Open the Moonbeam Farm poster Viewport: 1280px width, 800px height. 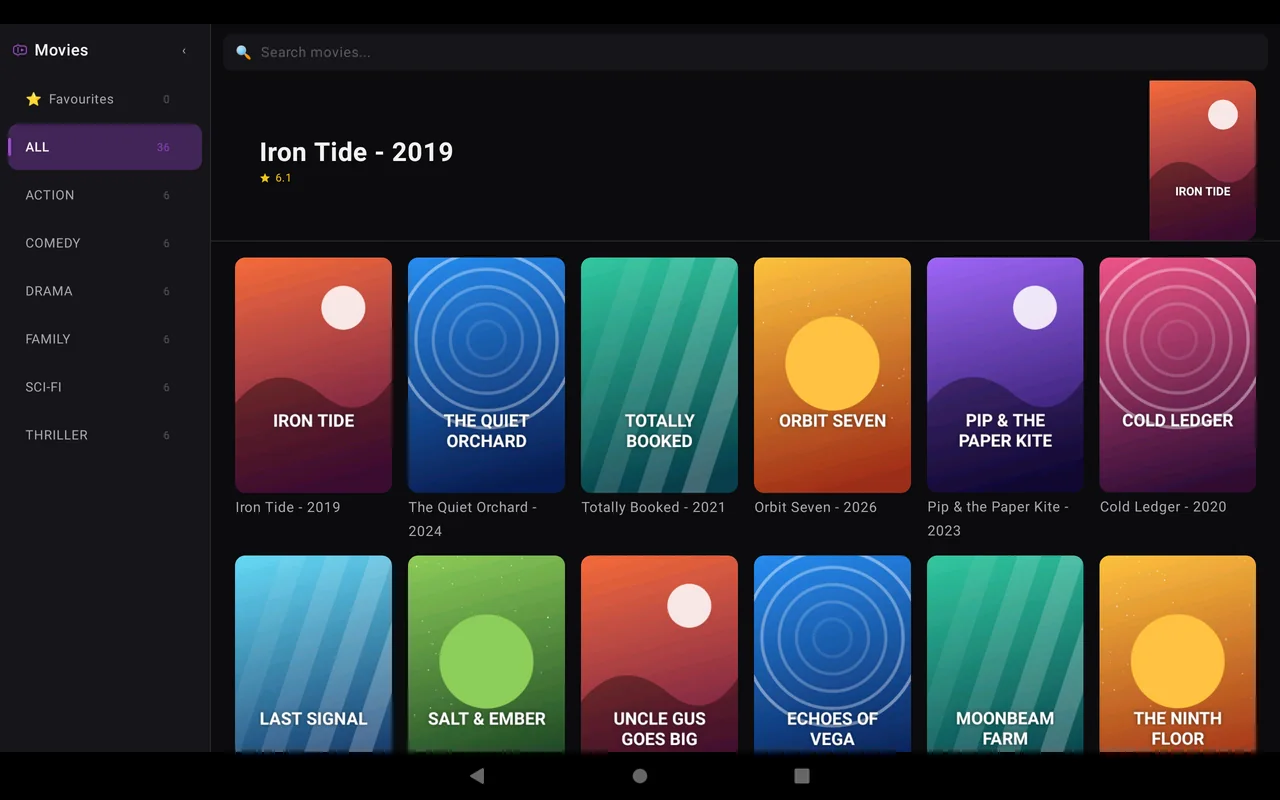point(1005,654)
